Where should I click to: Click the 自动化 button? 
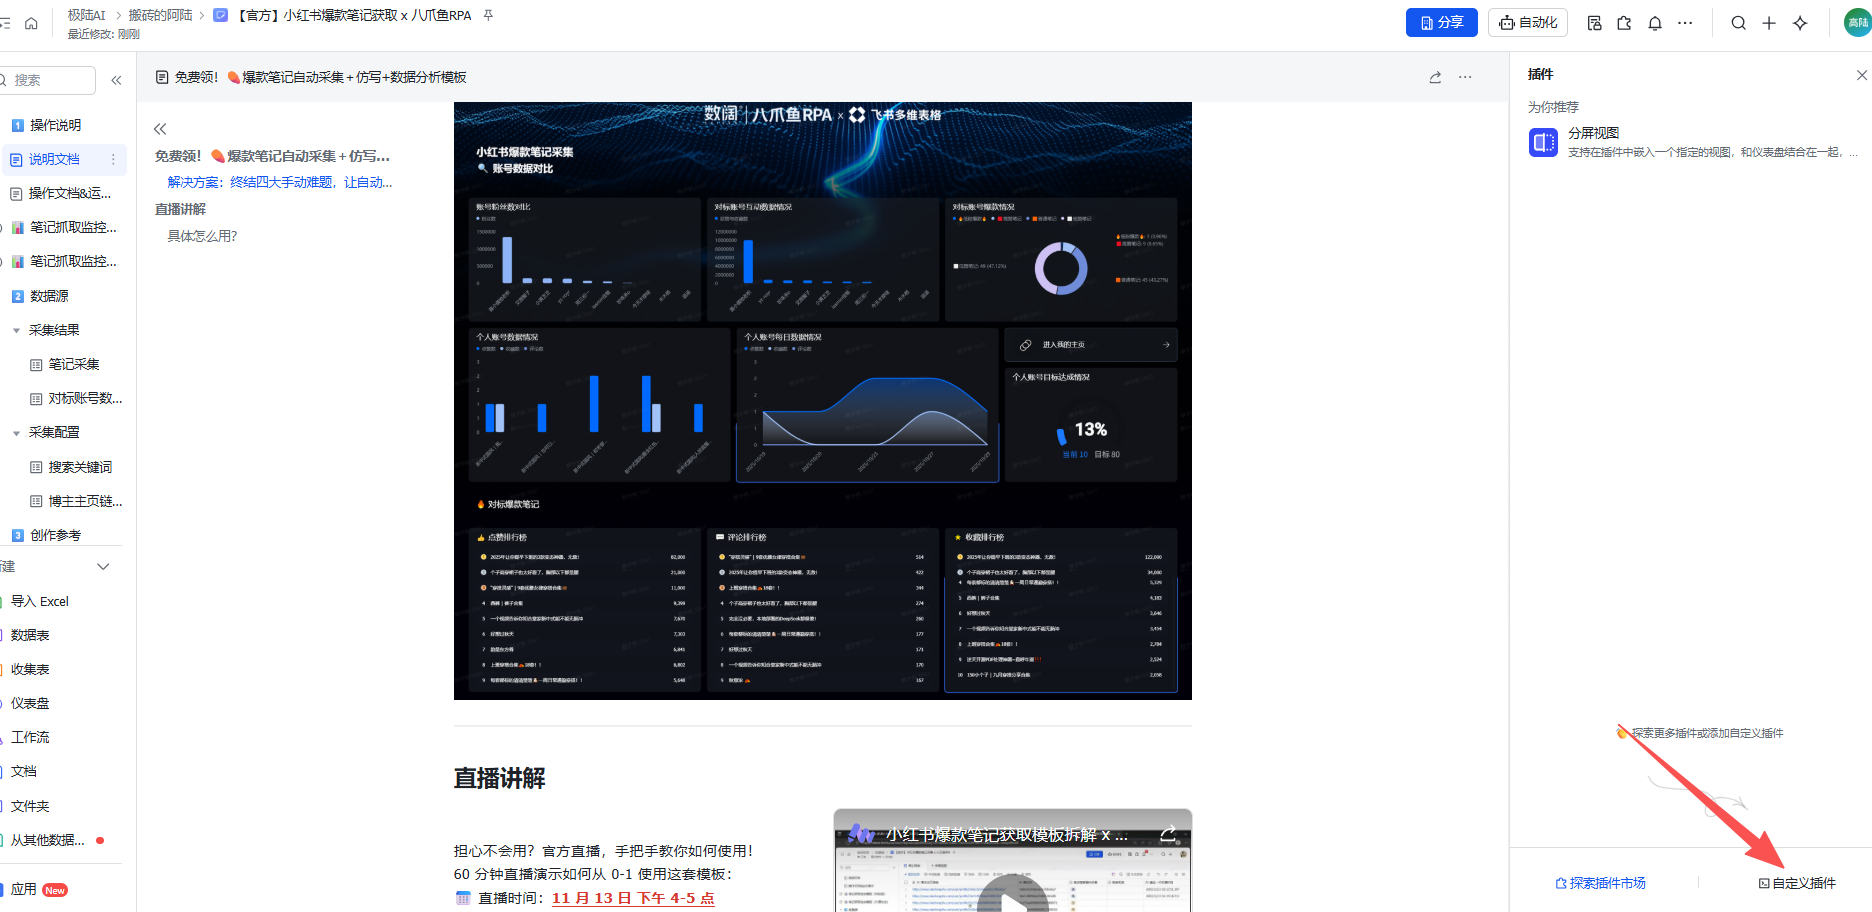coord(1528,23)
